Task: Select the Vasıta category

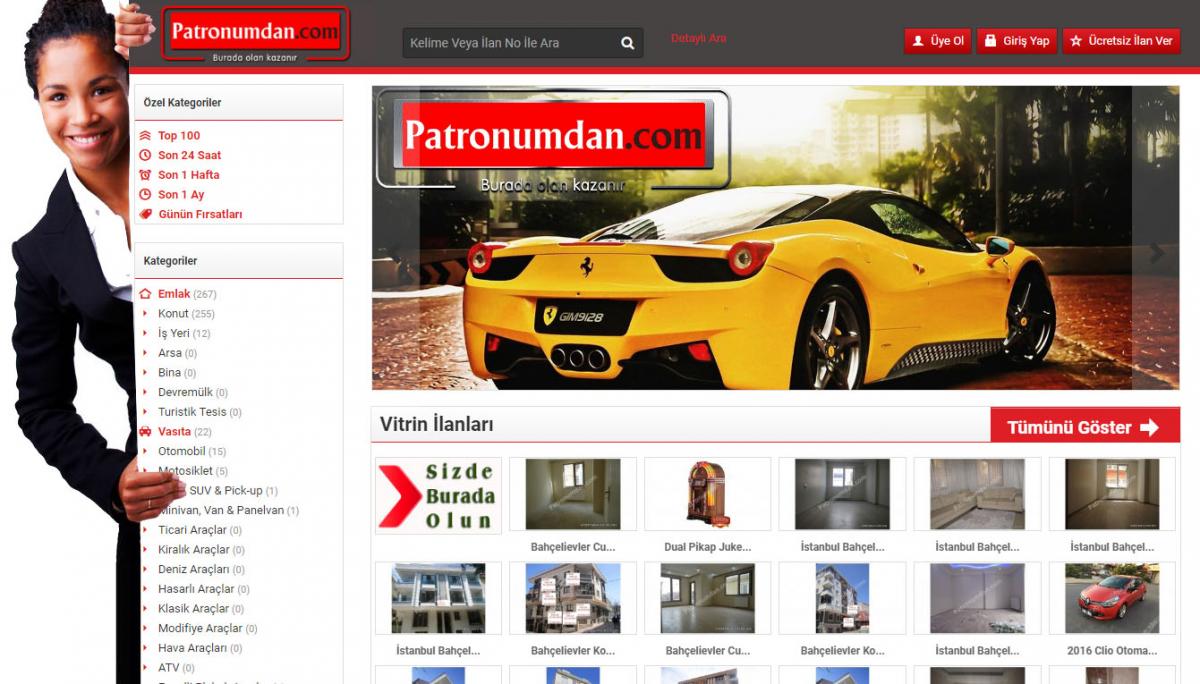Action: pyautogui.click(x=174, y=432)
